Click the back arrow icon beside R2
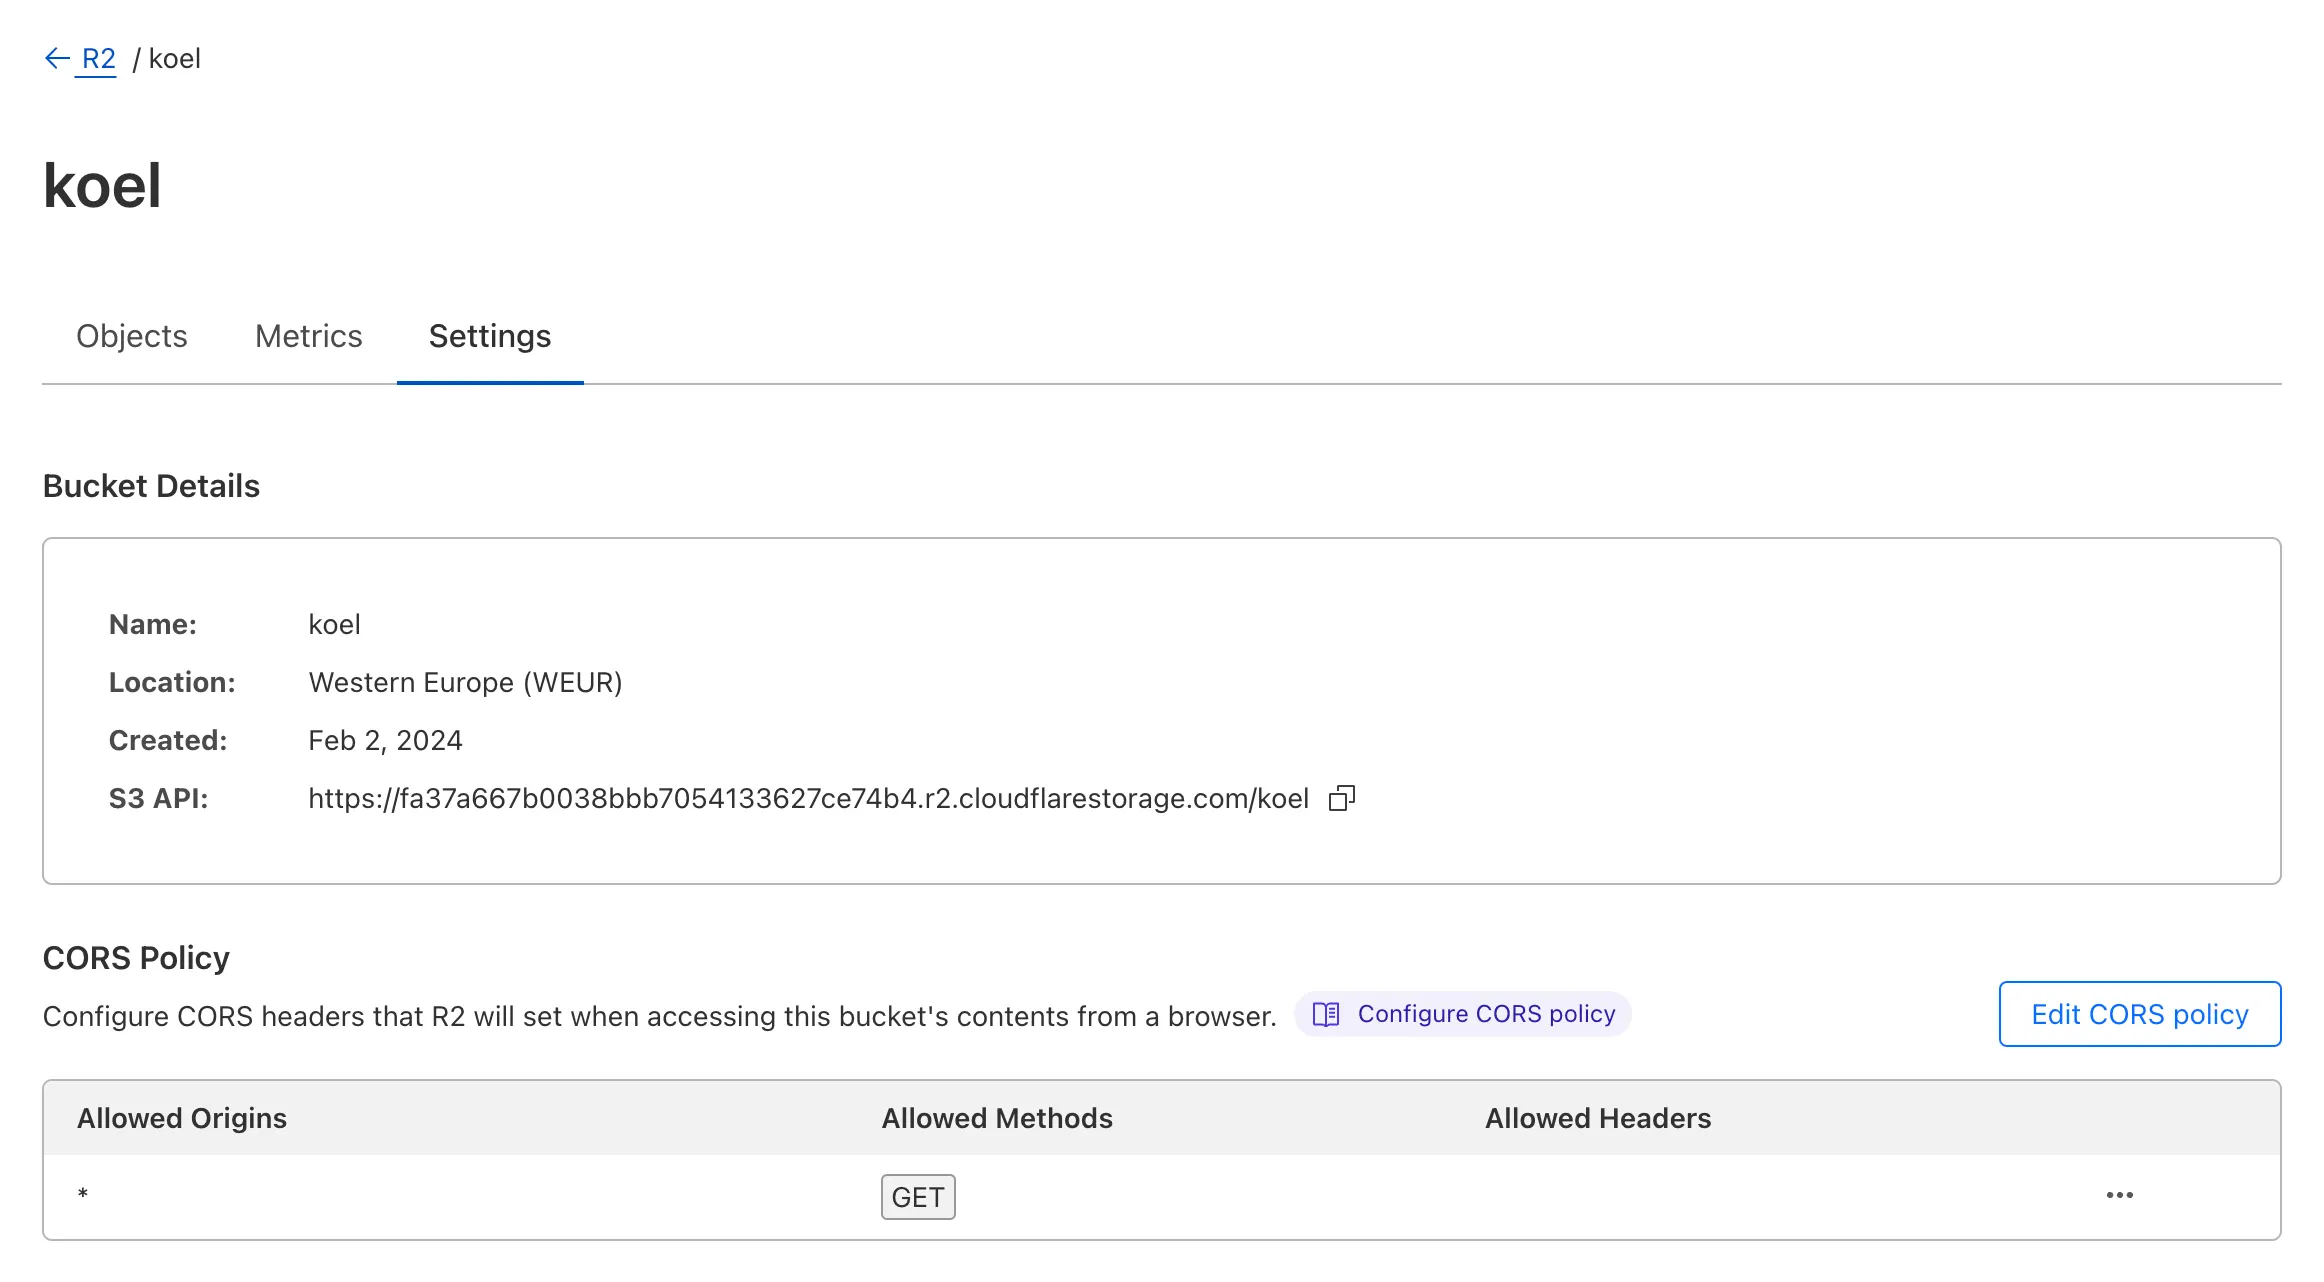Image resolution: width=2324 pixels, height=1282 pixels. tap(57, 59)
